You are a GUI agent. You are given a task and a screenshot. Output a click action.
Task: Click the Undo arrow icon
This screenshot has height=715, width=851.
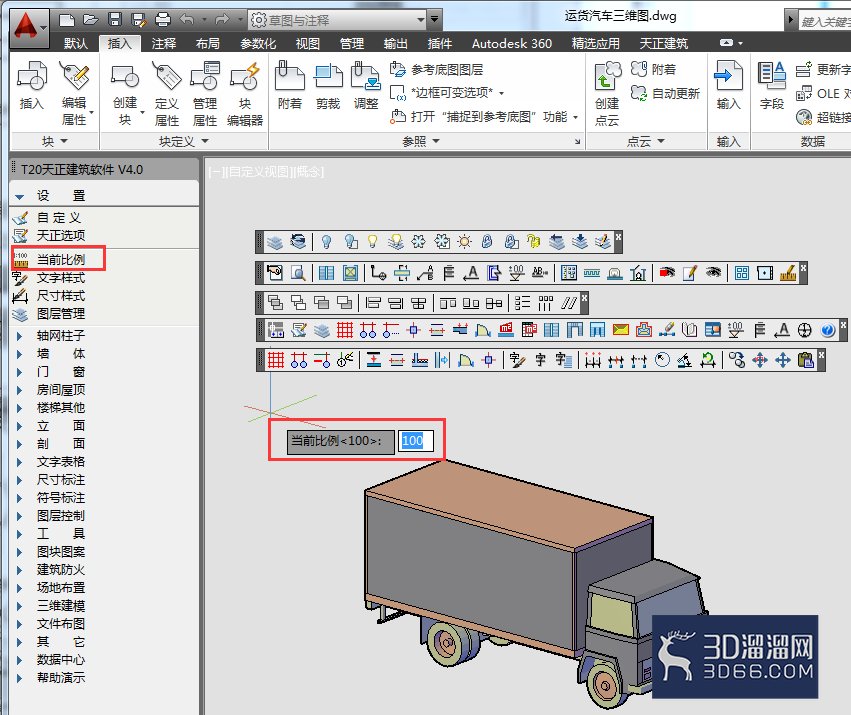pyautogui.click(x=187, y=21)
